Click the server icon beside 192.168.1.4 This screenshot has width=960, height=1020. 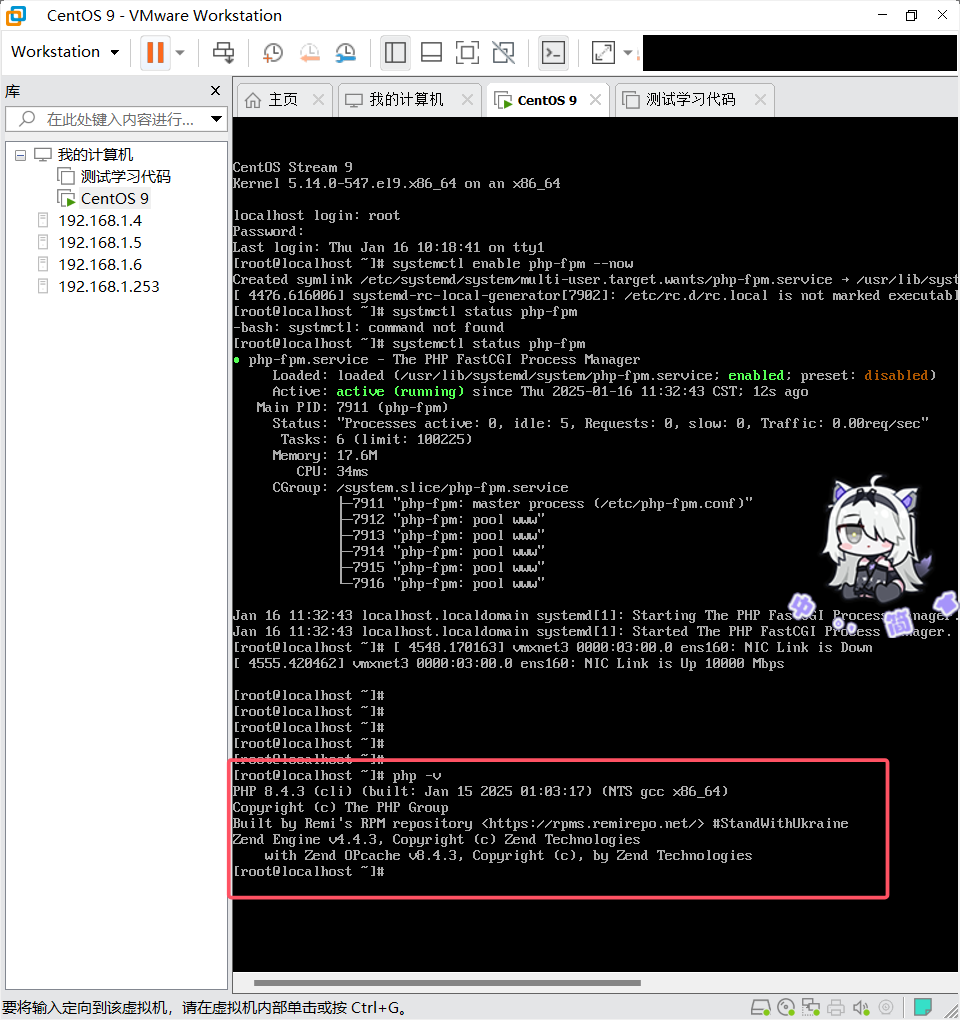[x=43, y=221]
